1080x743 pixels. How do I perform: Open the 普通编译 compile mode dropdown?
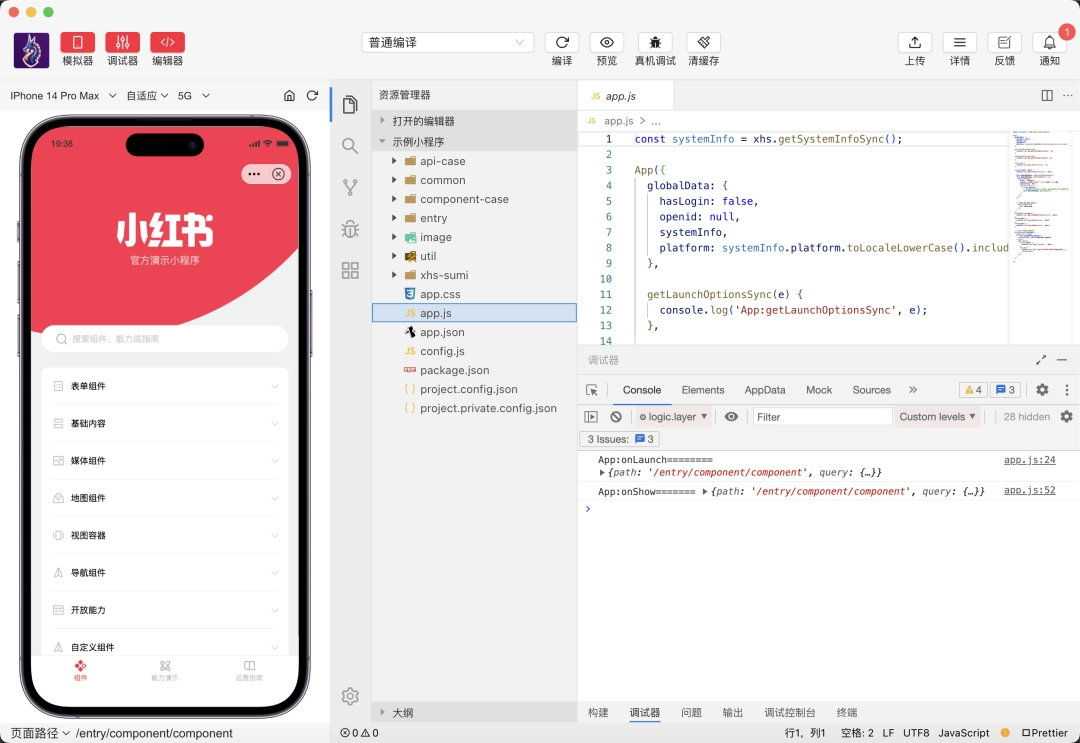(x=447, y=42)
